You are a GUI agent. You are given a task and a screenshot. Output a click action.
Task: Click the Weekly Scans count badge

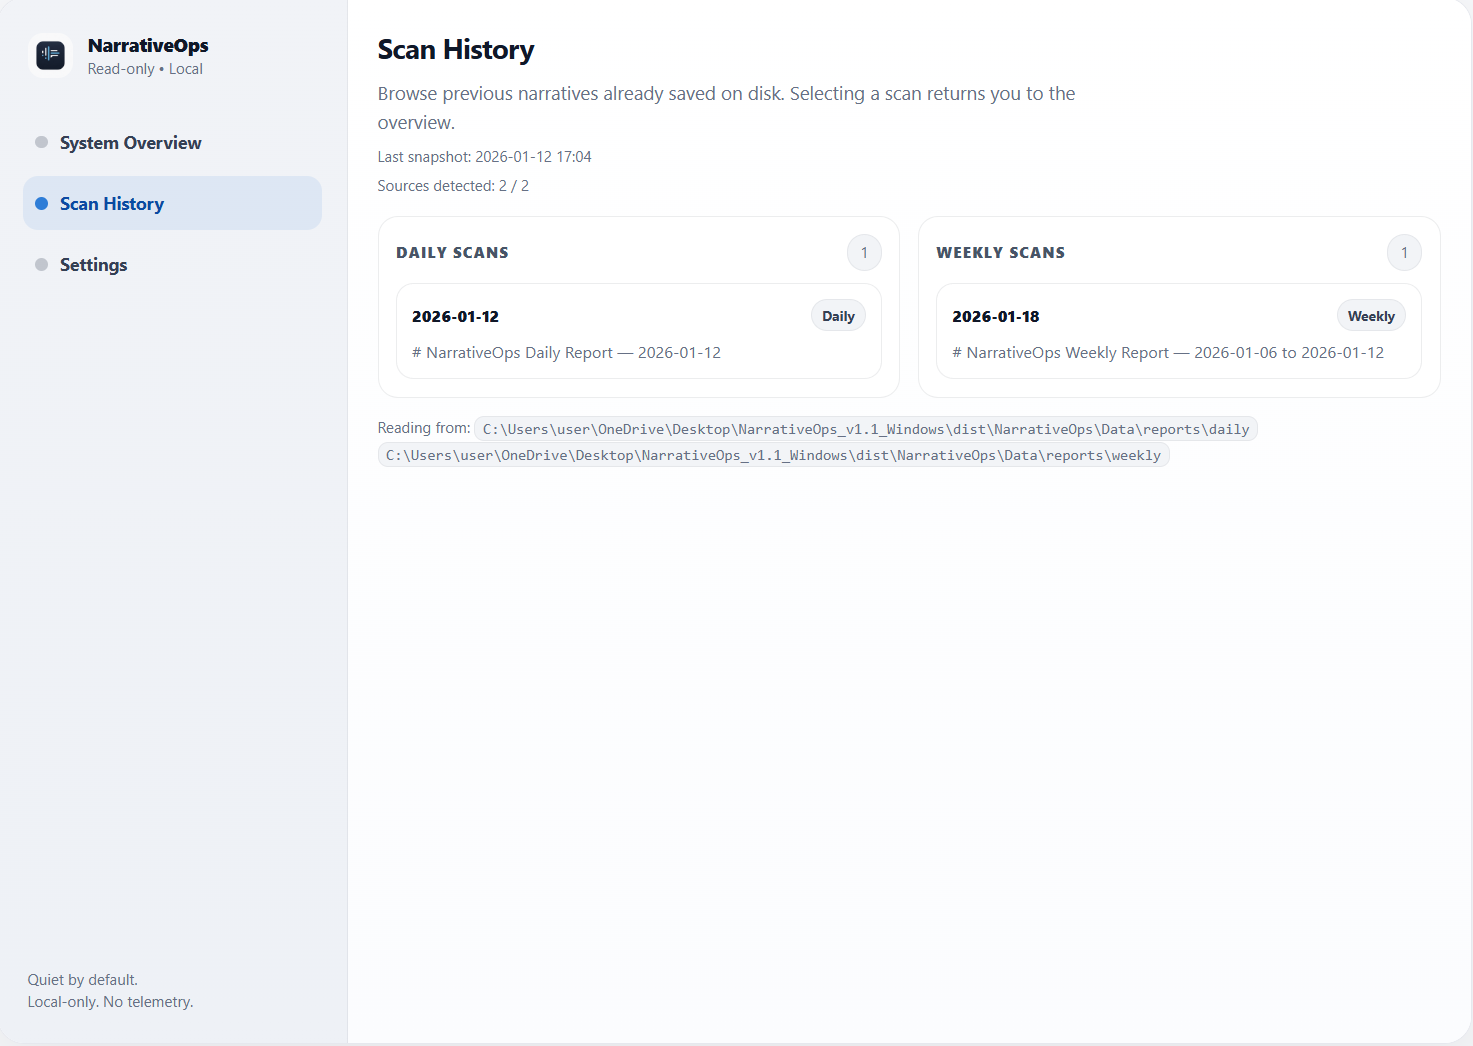(1404, 253)
